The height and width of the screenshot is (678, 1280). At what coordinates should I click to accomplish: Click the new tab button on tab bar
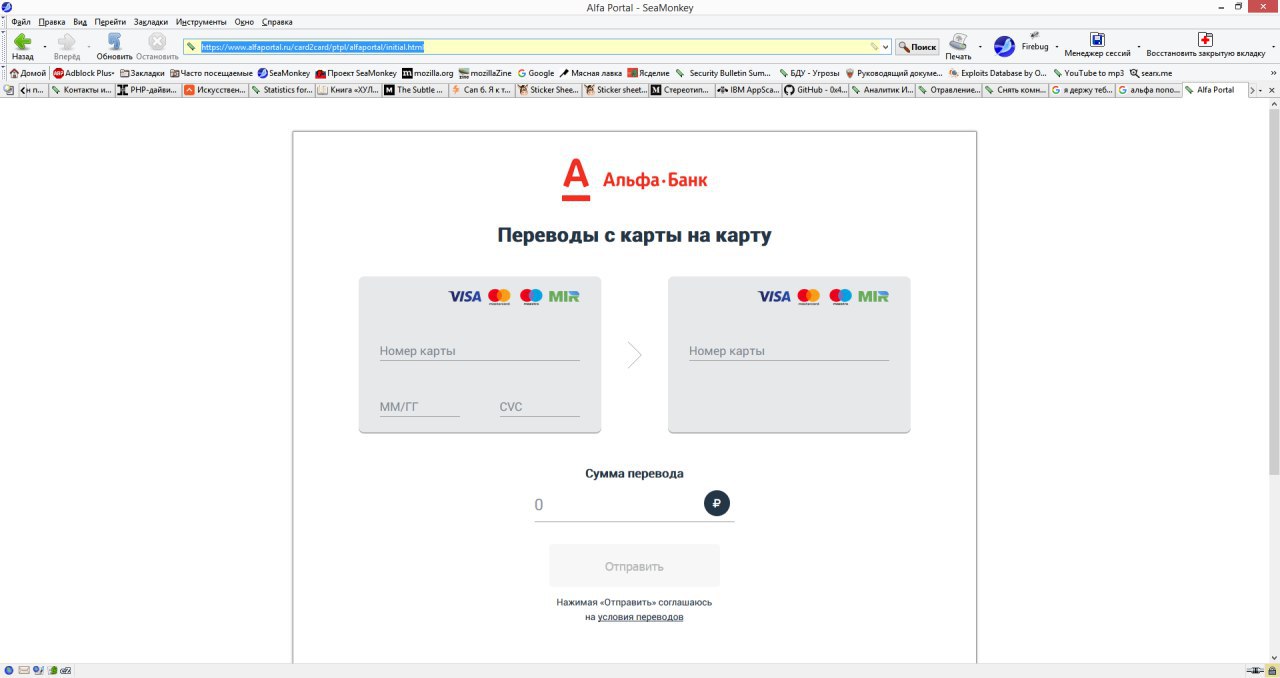click(x=9, y=90)
